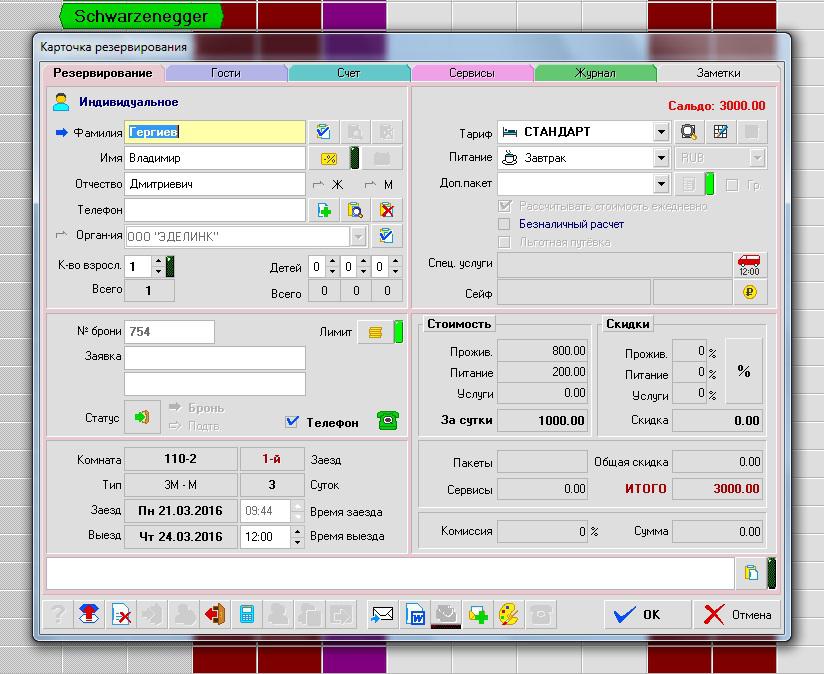
Task: Open the Орган-ия dropdown arrow
Action: [x=358, y=237]
